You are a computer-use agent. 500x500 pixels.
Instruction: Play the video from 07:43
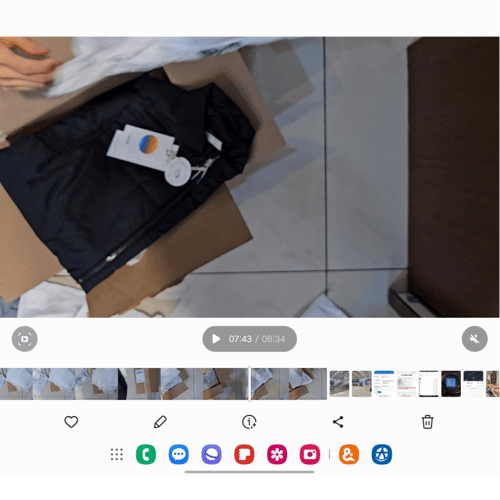(216, 339)
